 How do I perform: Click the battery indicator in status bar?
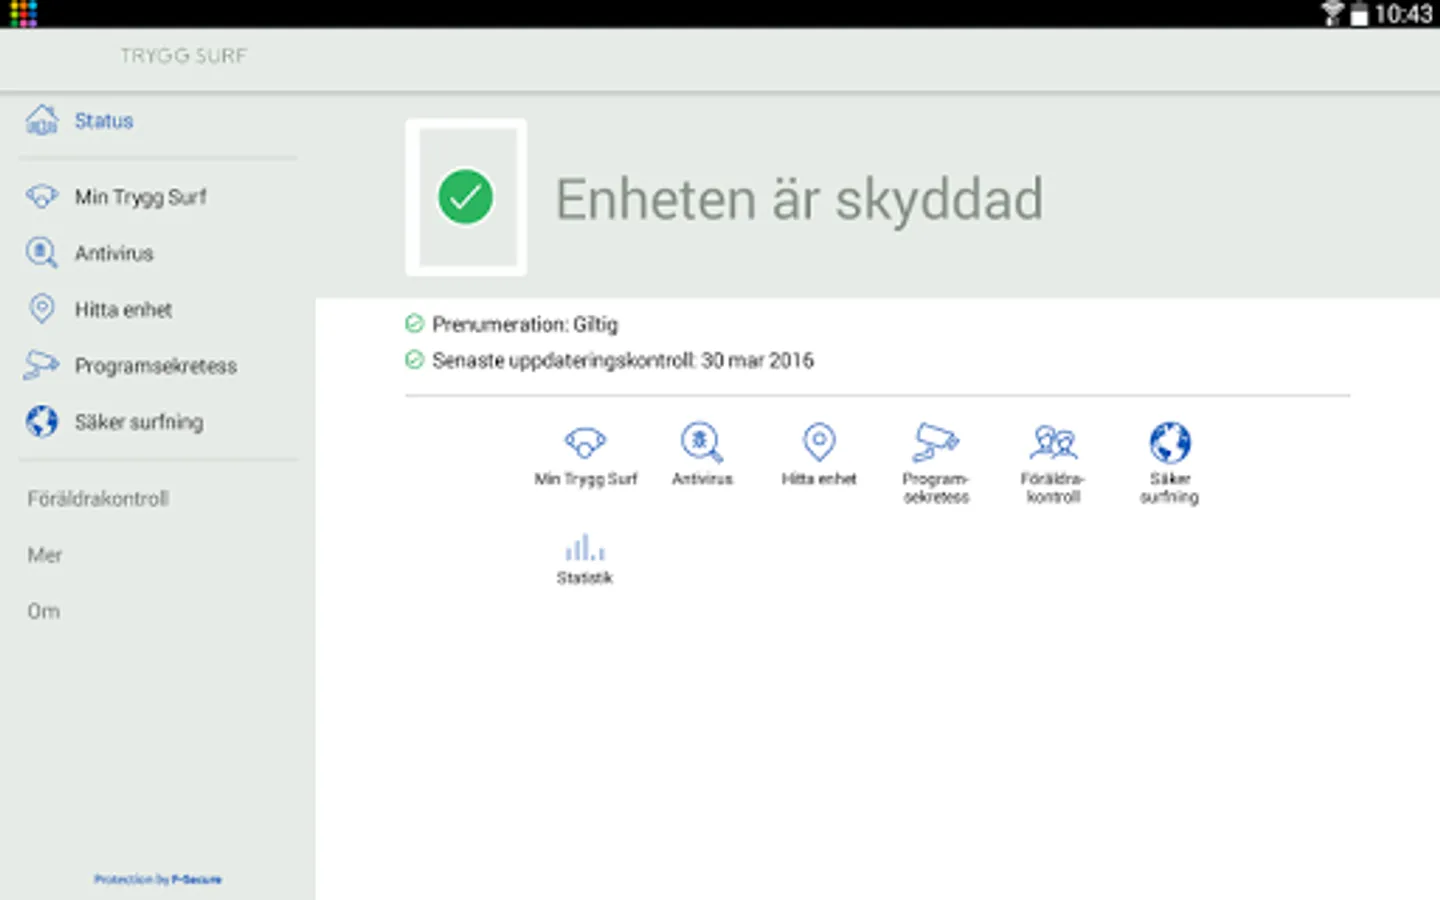click(1359, 14)
